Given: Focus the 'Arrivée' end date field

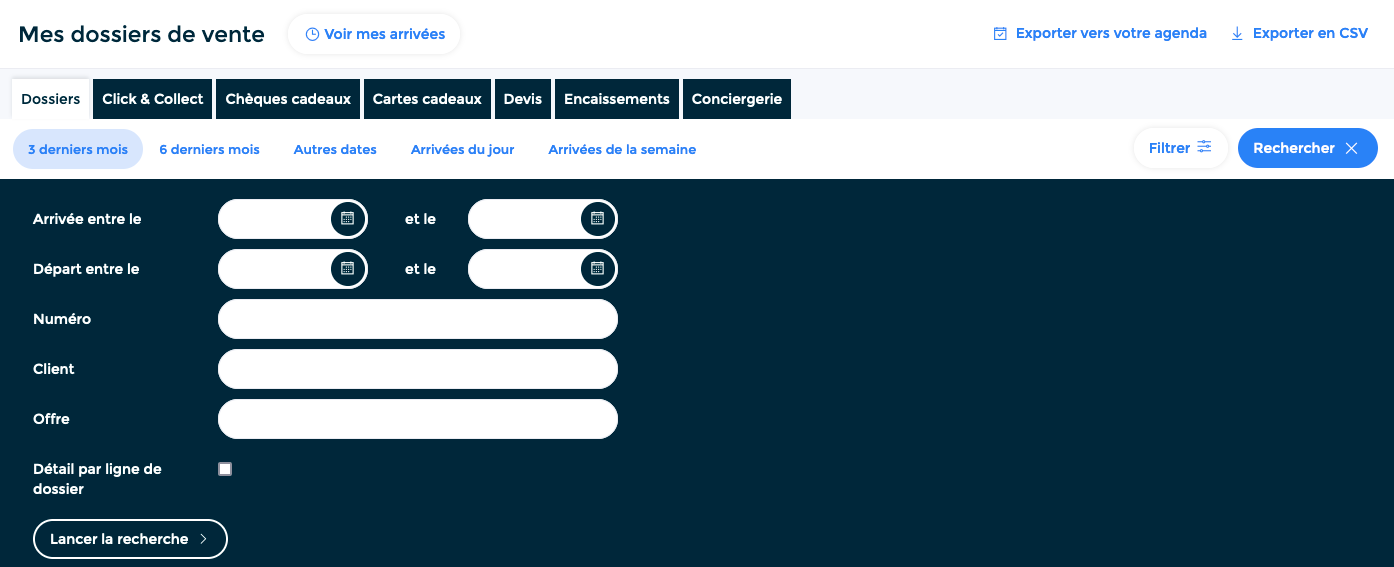Looking at the screenshot, I should pyautogui.click(x=525, y=218).
